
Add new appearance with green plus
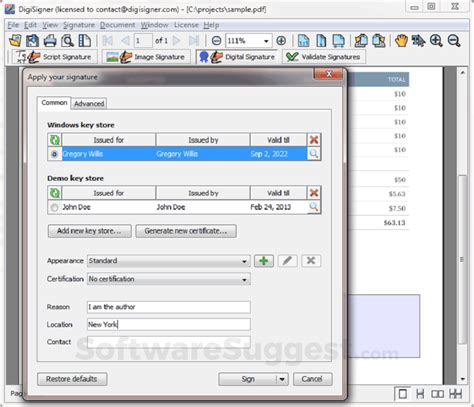(264, 261)
